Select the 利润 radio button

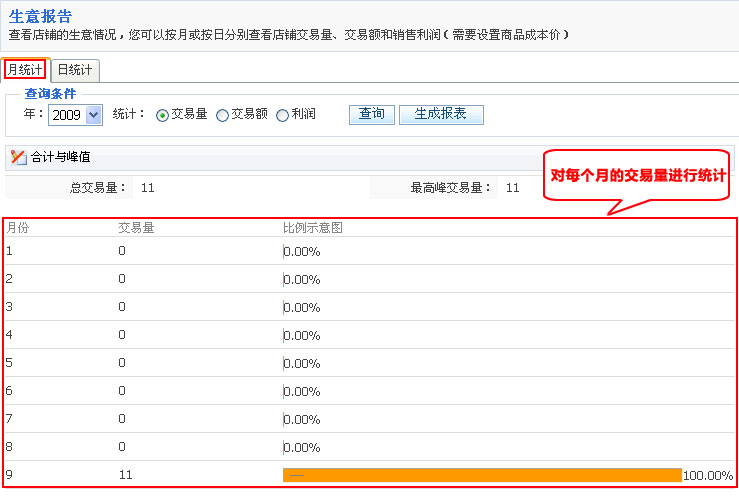pos(282,115)
